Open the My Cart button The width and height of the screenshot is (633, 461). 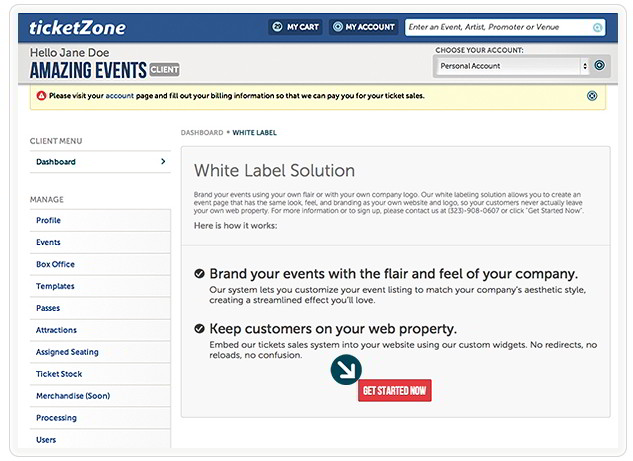295,27
